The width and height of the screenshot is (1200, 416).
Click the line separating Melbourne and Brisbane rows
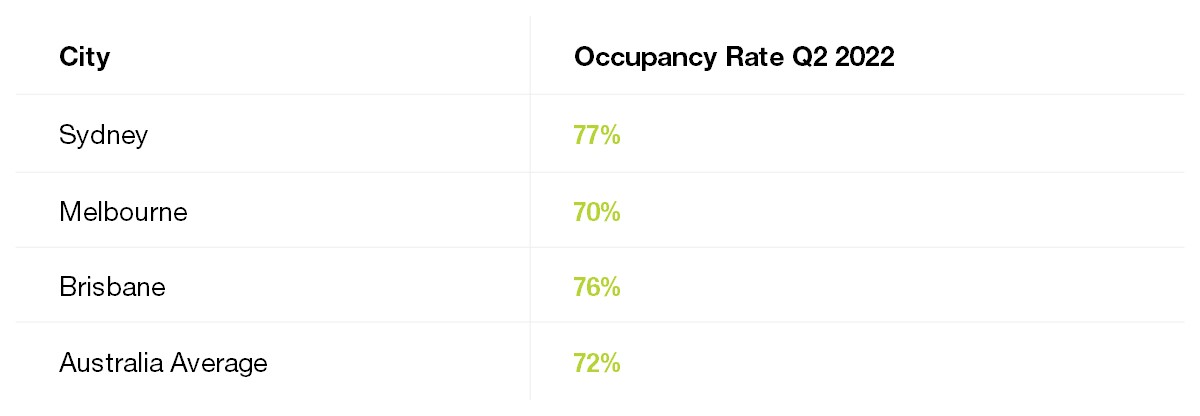(600, 248)
